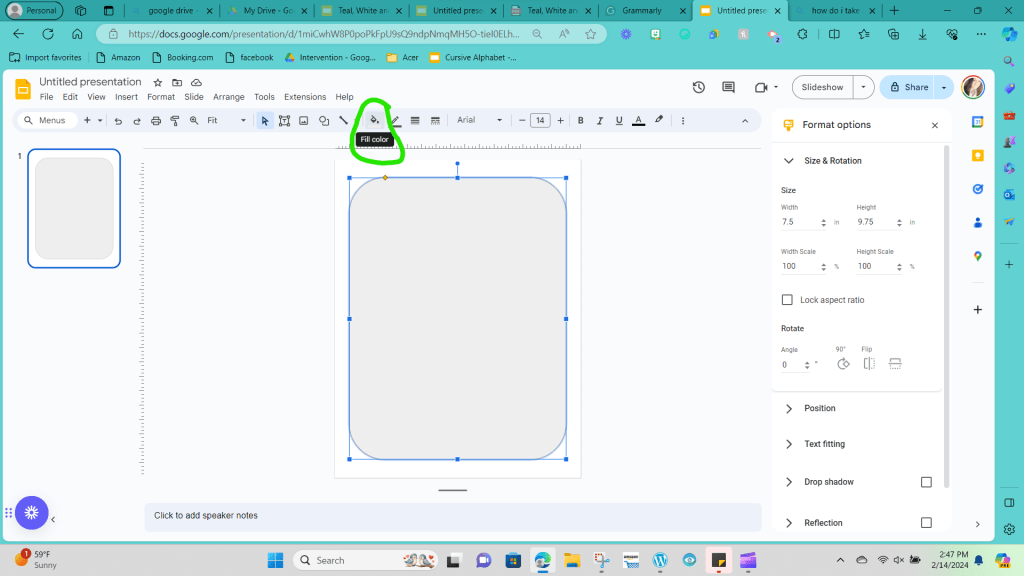Toggle the Drop shadow checkbox
This screenshot has height=576, width=1024.
pos(926,482)
